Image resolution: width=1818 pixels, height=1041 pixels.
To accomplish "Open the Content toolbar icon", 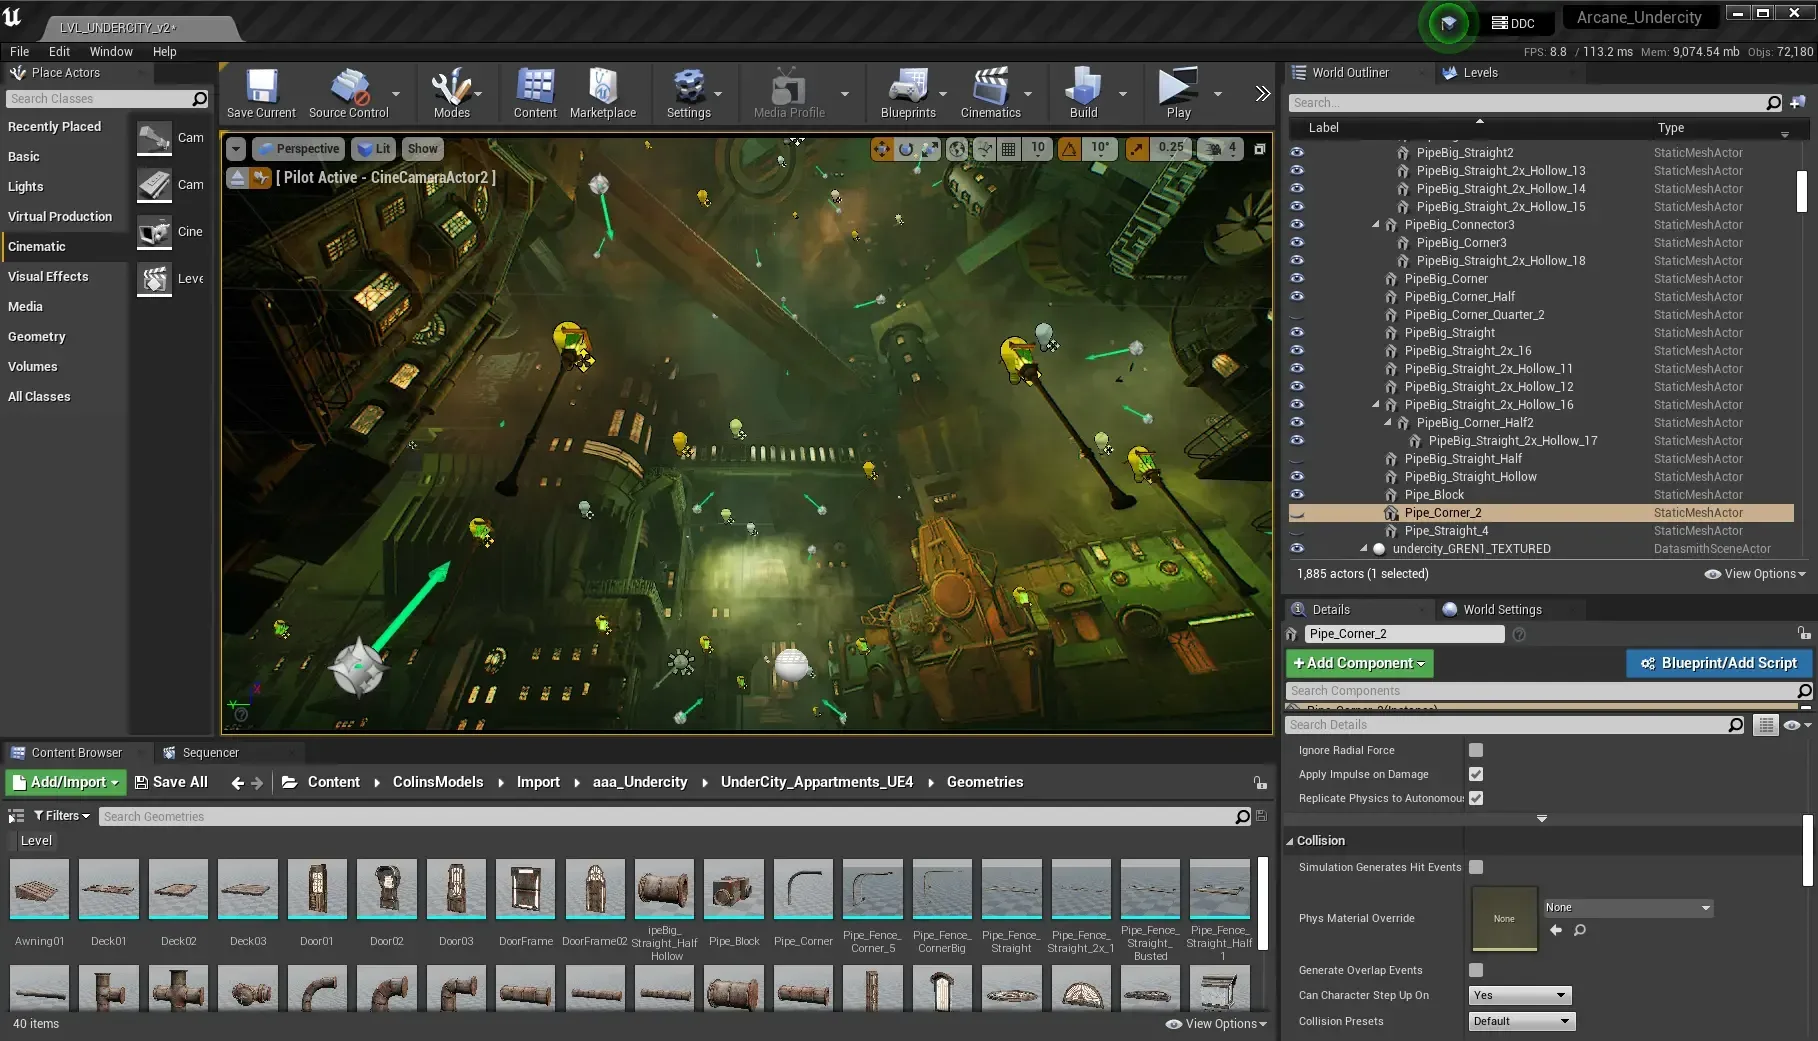I will point(535,94).
